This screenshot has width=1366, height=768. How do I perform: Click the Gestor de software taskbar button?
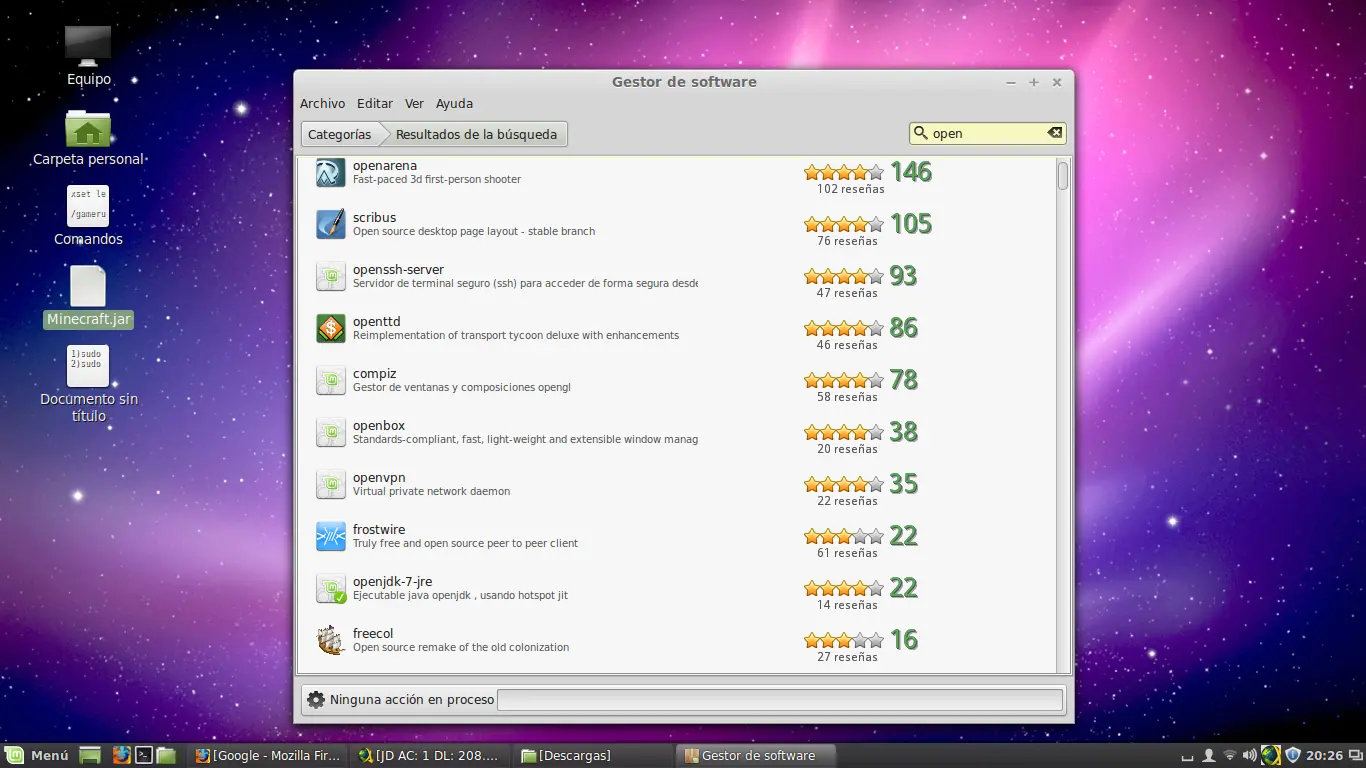(756, 755)
